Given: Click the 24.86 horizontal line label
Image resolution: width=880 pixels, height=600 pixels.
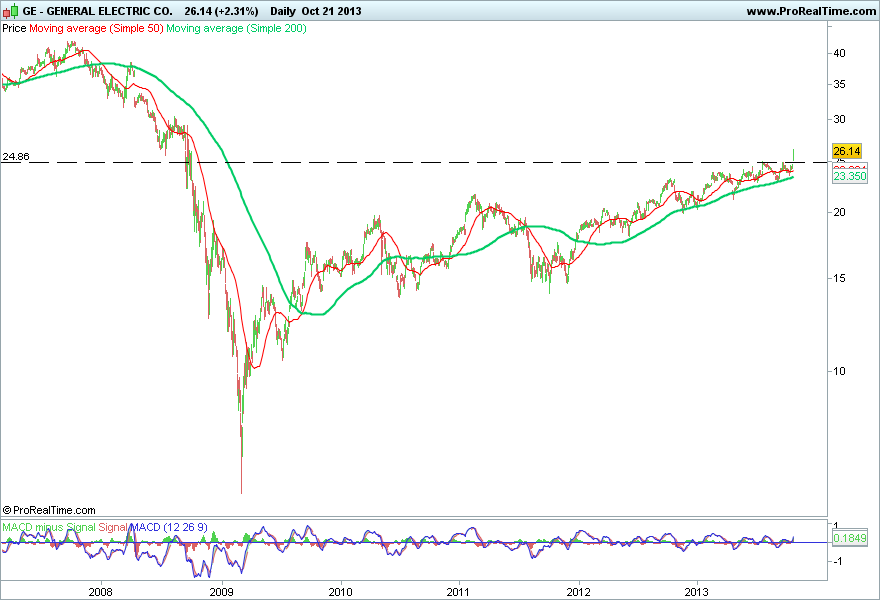Looking at the screenshot, I should 16,157.
